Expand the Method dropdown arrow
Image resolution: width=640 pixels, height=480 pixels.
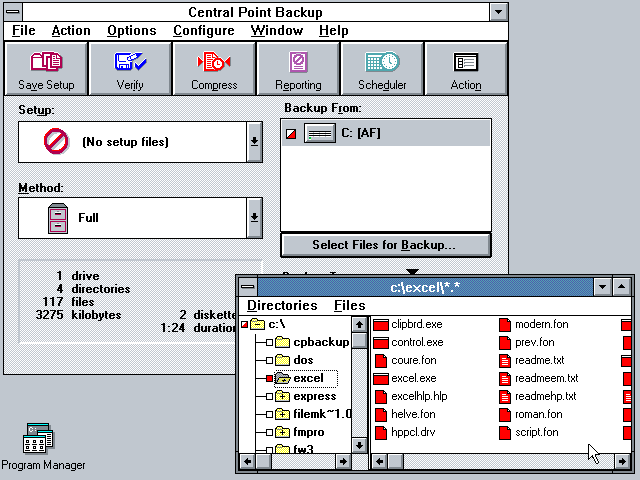coord(254,218)
